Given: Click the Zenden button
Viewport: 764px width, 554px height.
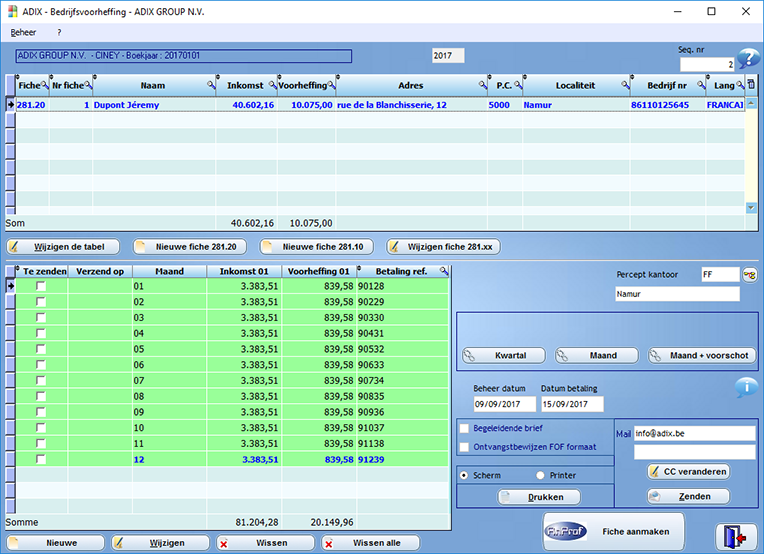Looking at the screenshot, I should point(689,497).
